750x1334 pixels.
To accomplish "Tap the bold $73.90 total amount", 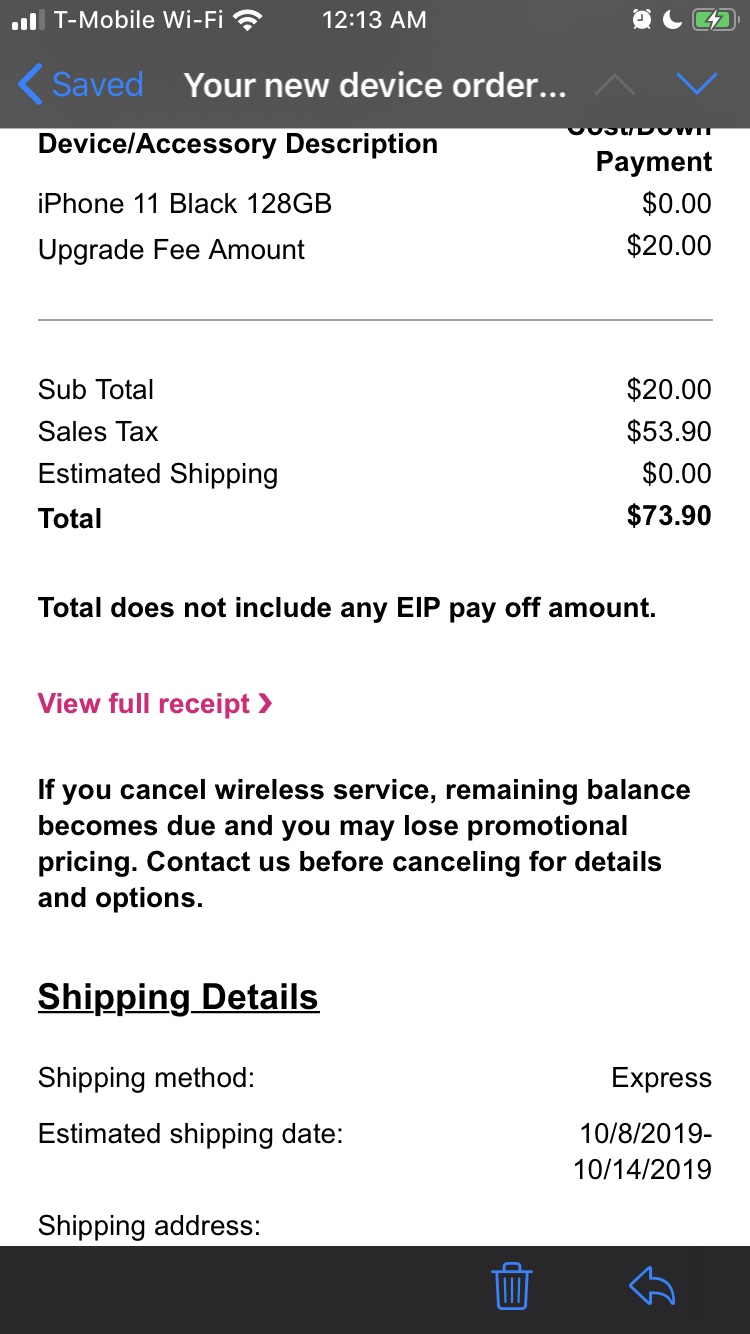I will tap(669, 516).
